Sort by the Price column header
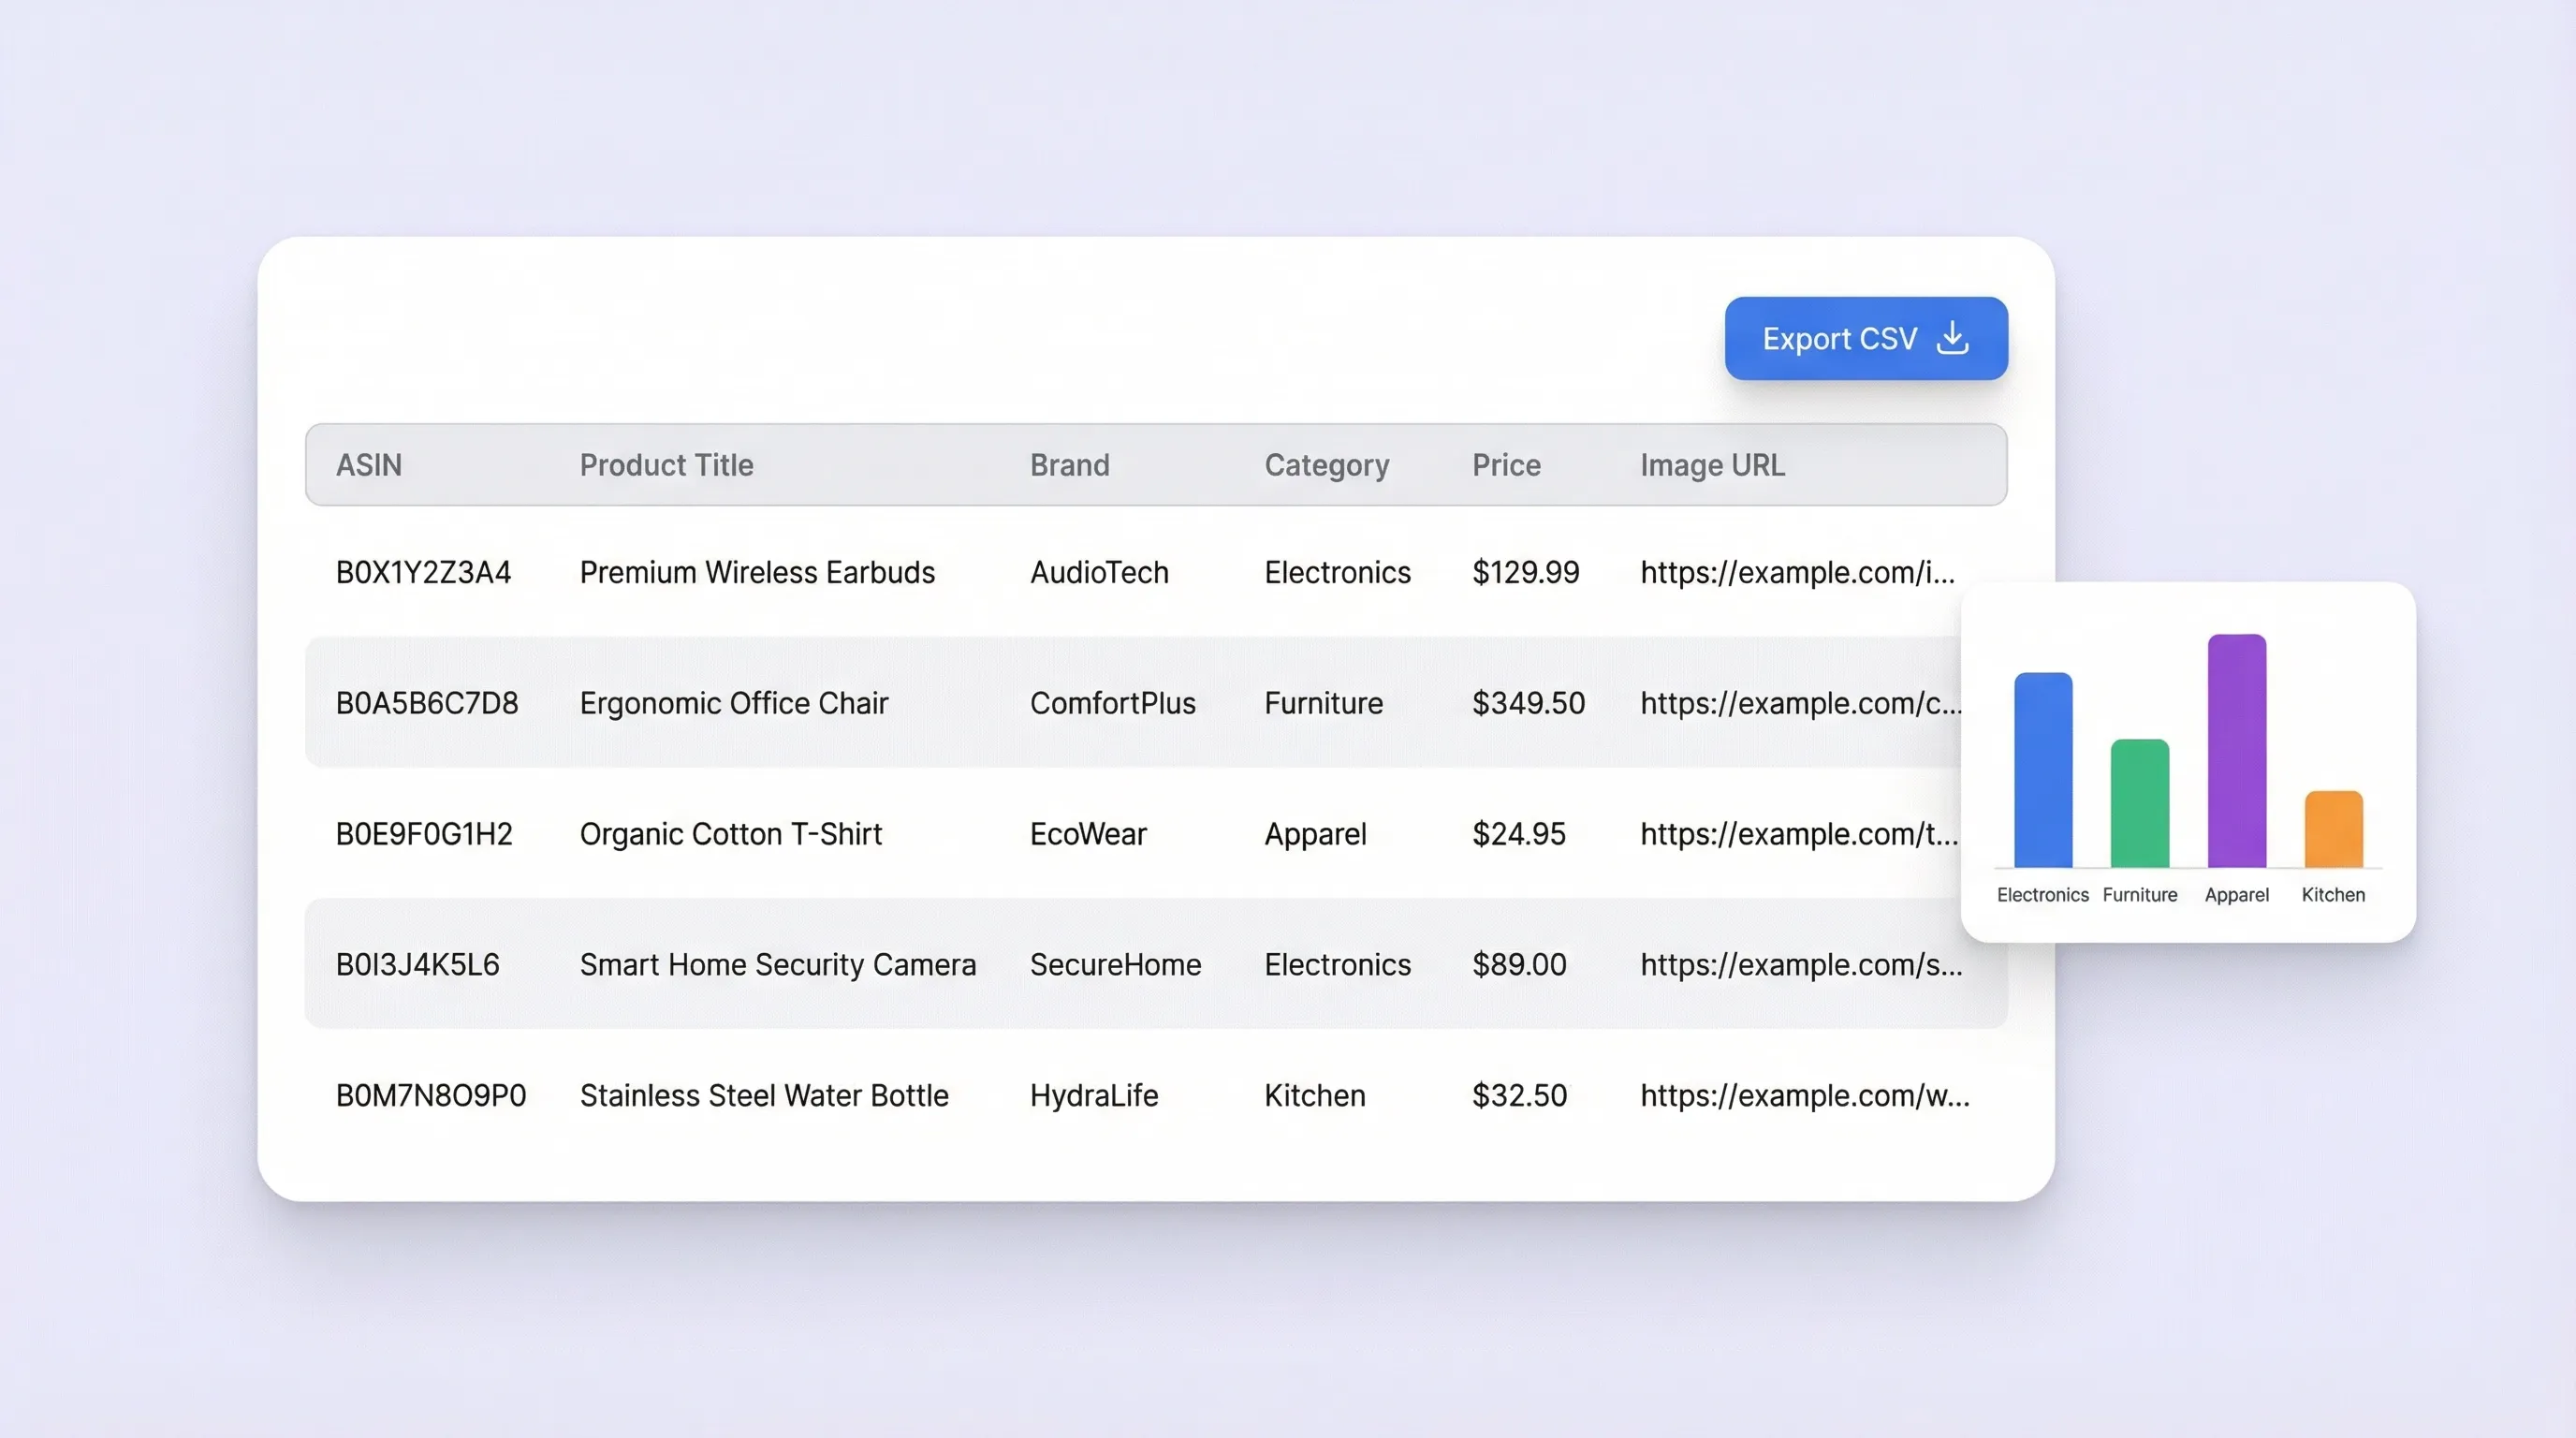 point(1505,465)
